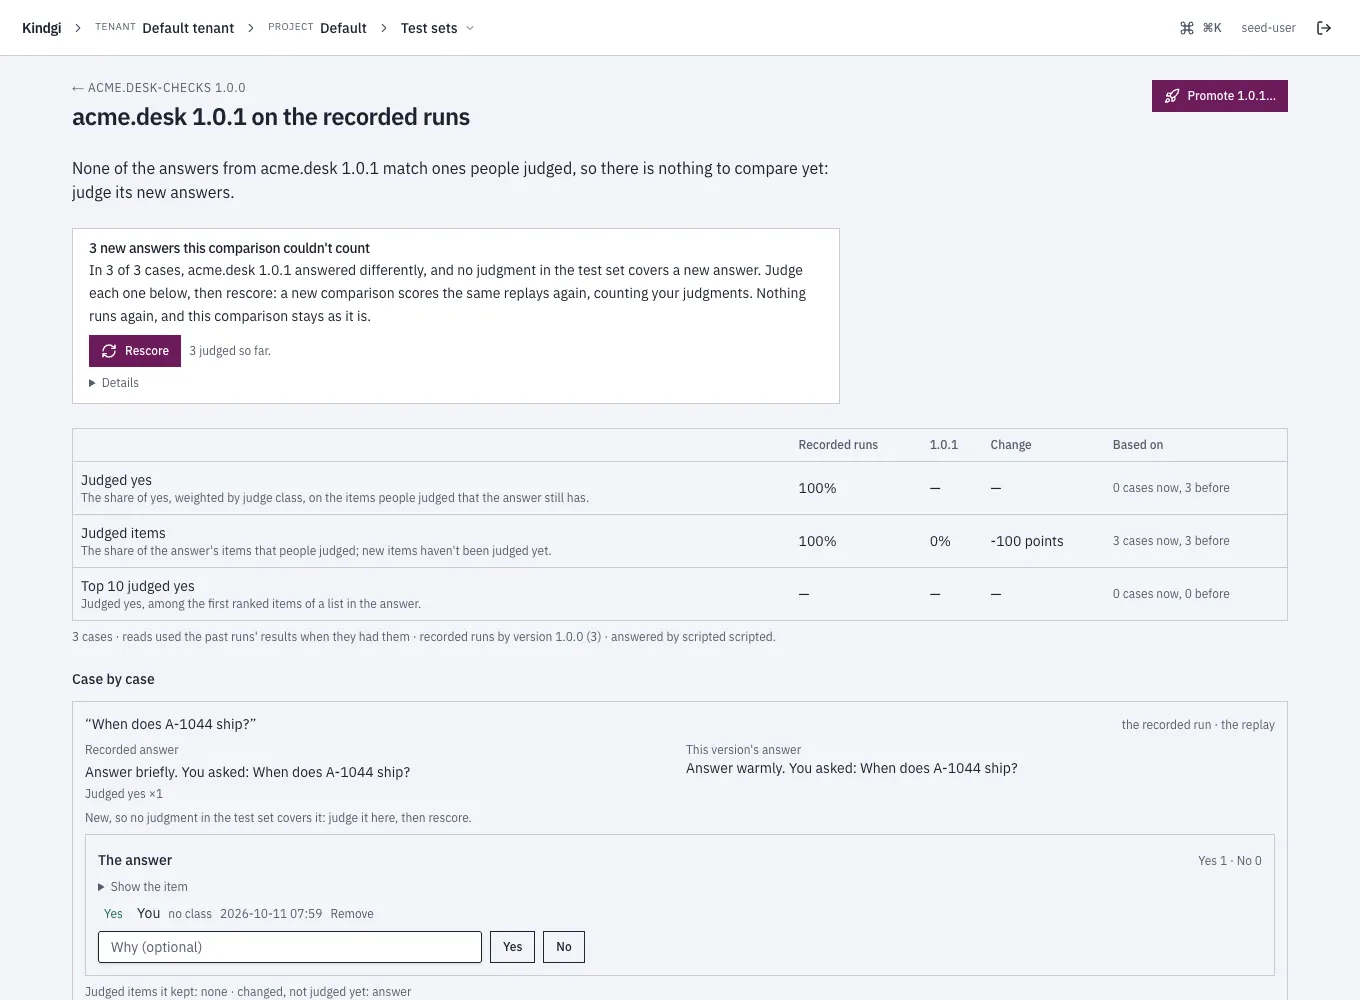This screenshot has width=1360, height=1000.
Task: Focus the Why (optional) input field
Action: click(x=290, y=947)
